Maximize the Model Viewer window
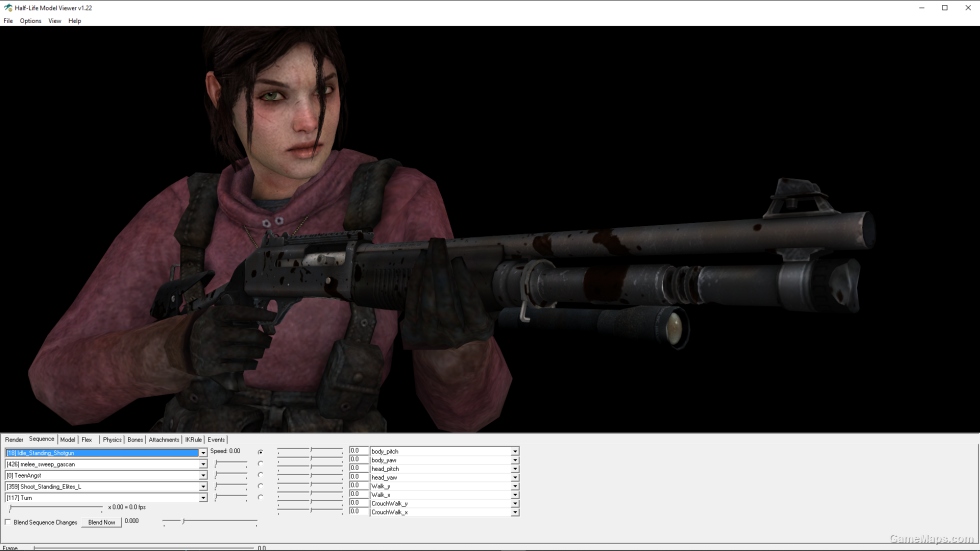 [944, 8]
